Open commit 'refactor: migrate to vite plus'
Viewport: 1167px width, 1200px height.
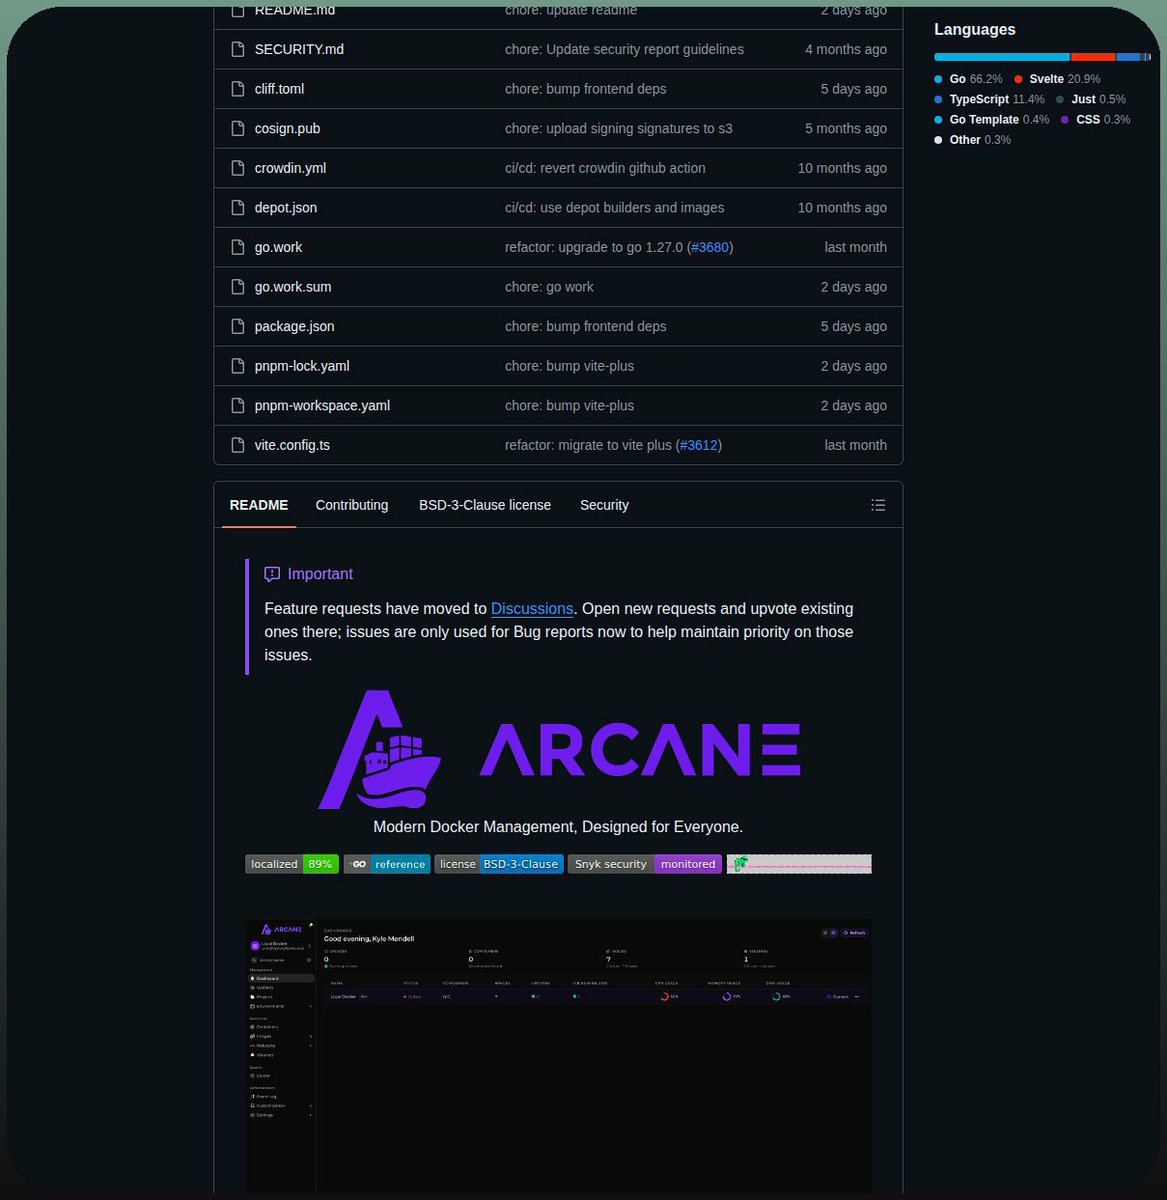pos(588,445)
